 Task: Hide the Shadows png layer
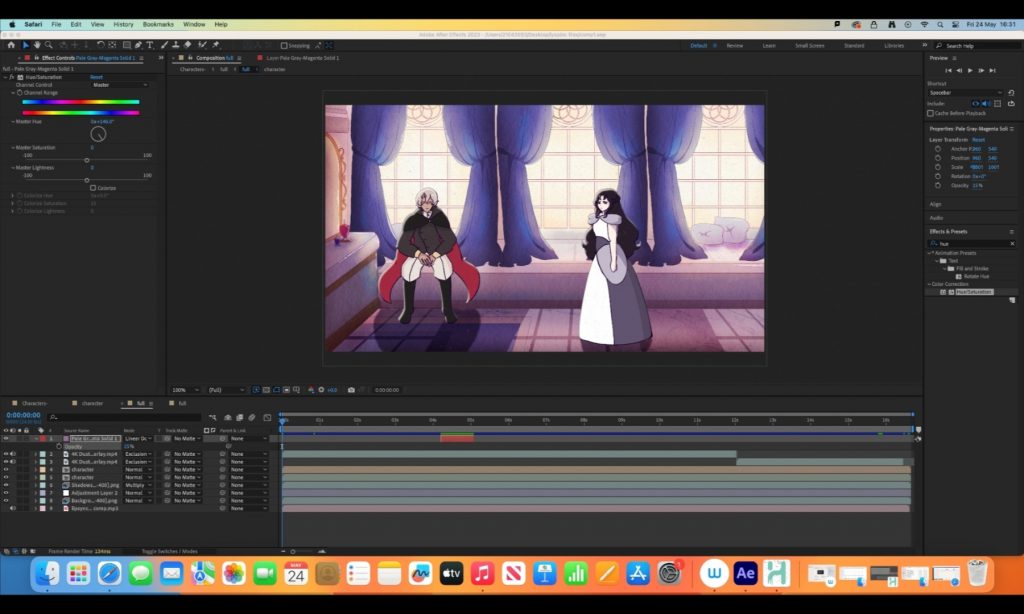(6, 485)
